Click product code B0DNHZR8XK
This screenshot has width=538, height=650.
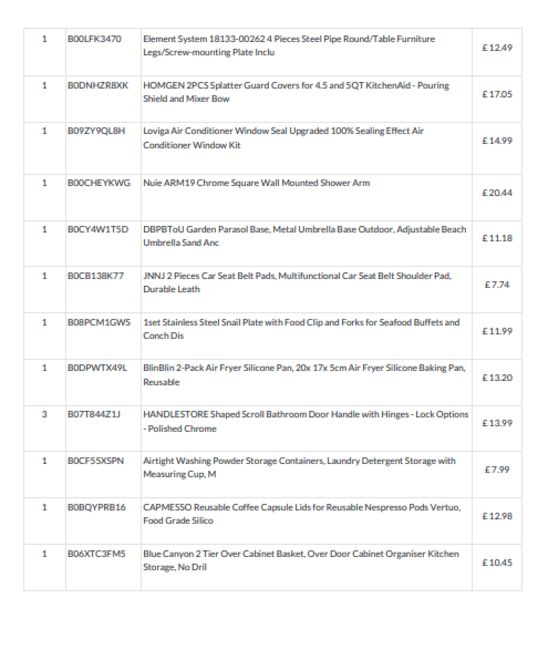[x=98, y=85]
